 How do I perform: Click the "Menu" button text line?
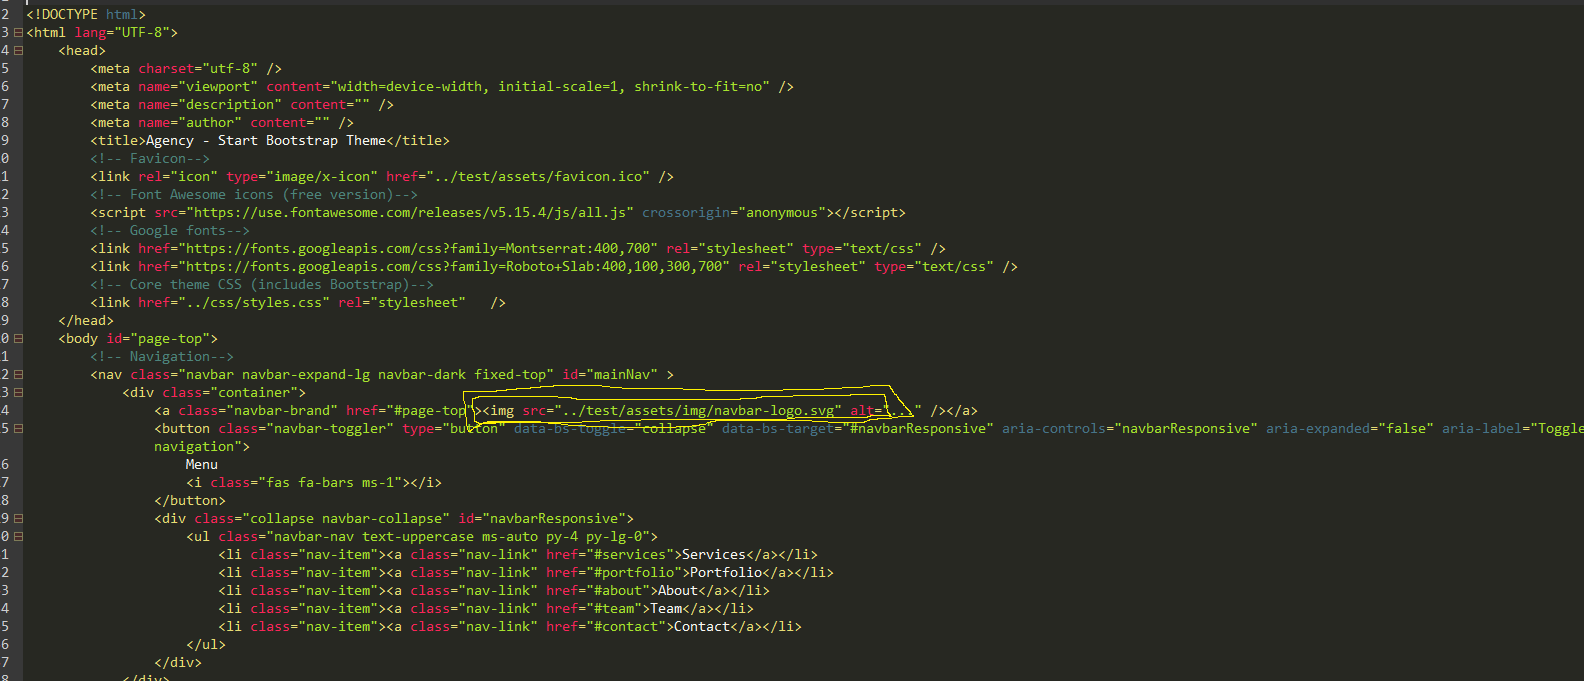pos(202,465)
